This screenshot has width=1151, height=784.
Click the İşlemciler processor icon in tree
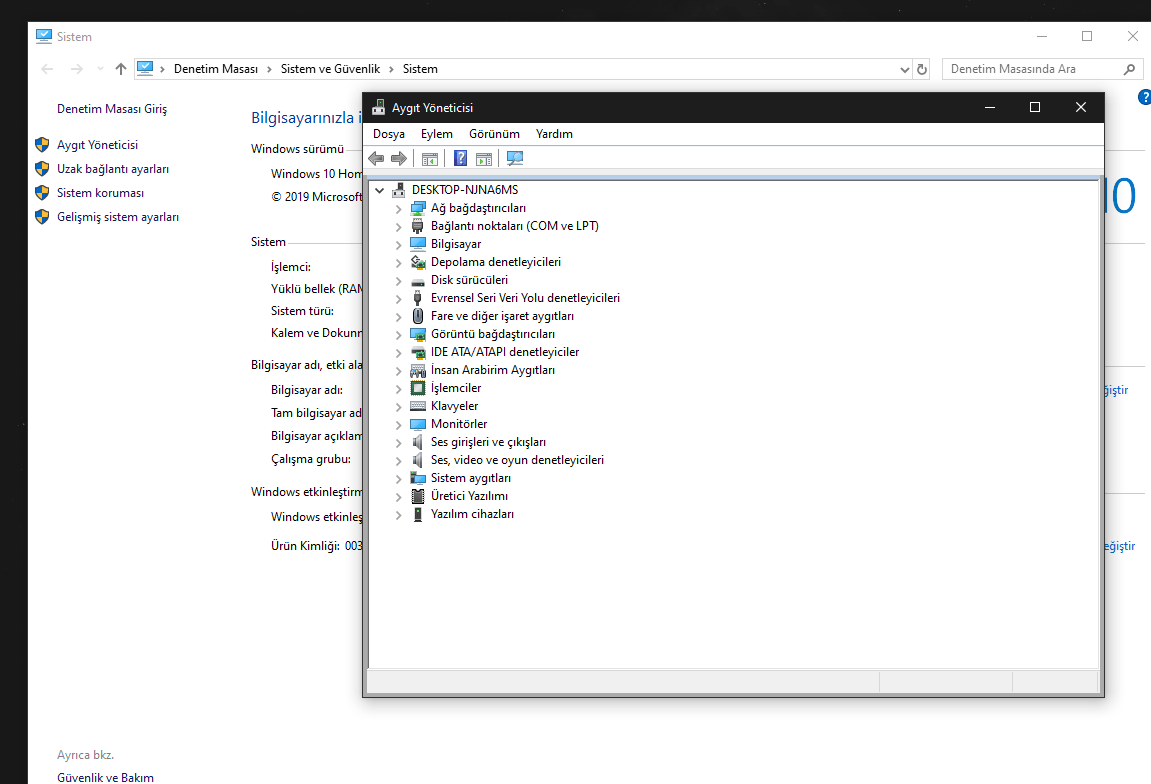tap(418, 388)
